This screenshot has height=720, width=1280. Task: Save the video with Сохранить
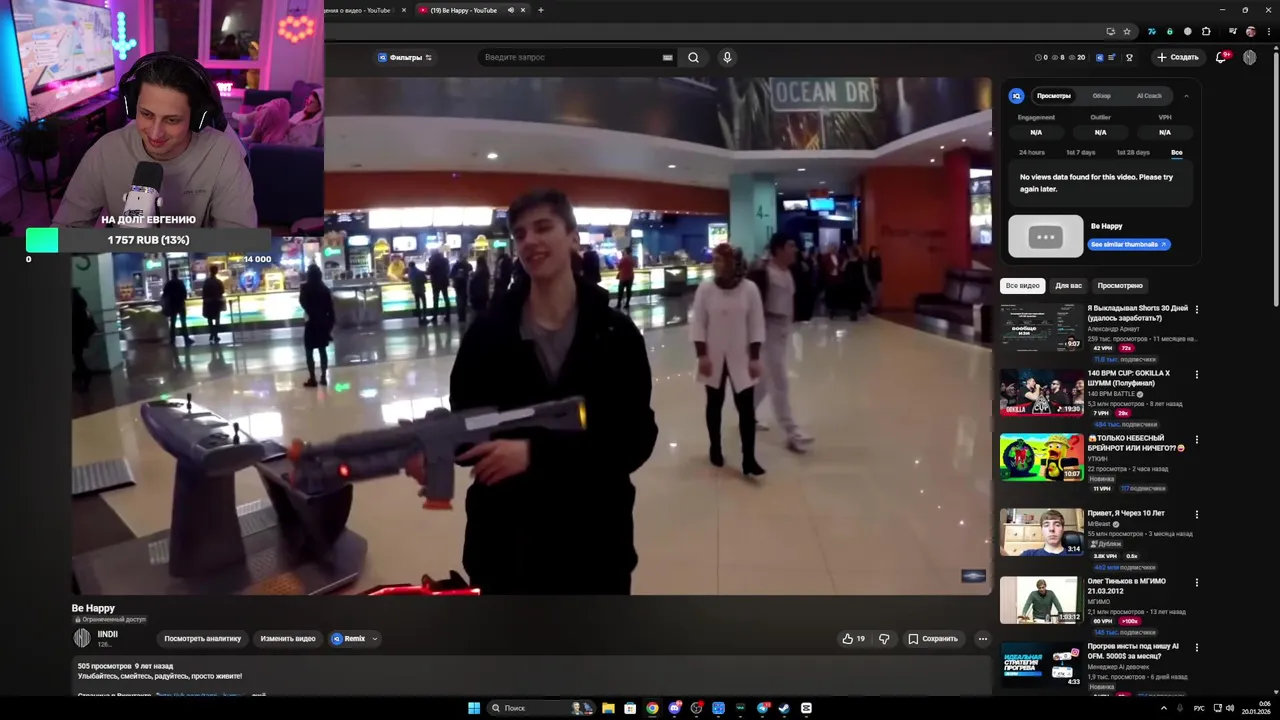(x=933, y=639)
